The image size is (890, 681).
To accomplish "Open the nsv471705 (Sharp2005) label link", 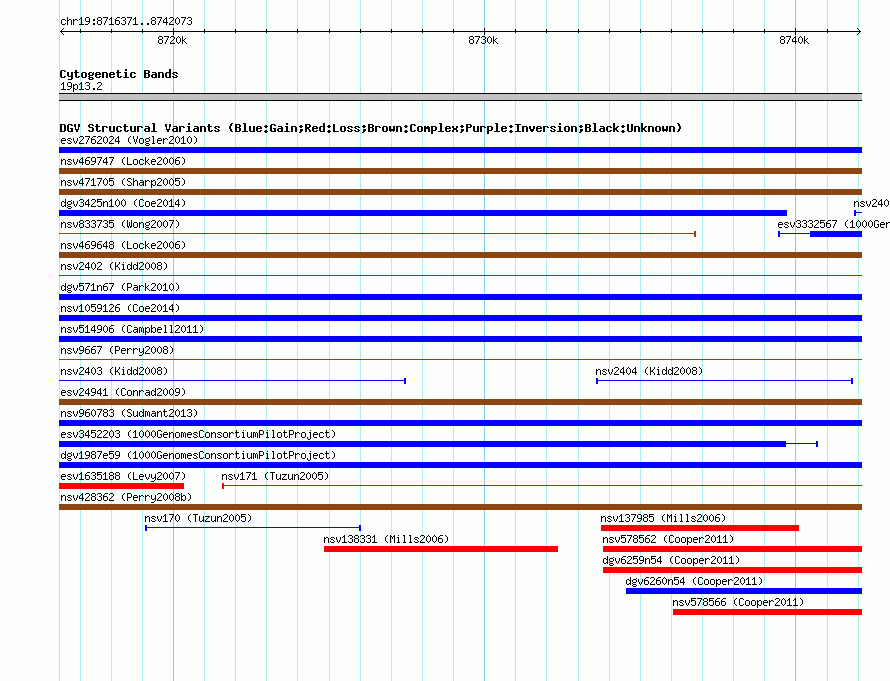I will [x=123, y=182].
